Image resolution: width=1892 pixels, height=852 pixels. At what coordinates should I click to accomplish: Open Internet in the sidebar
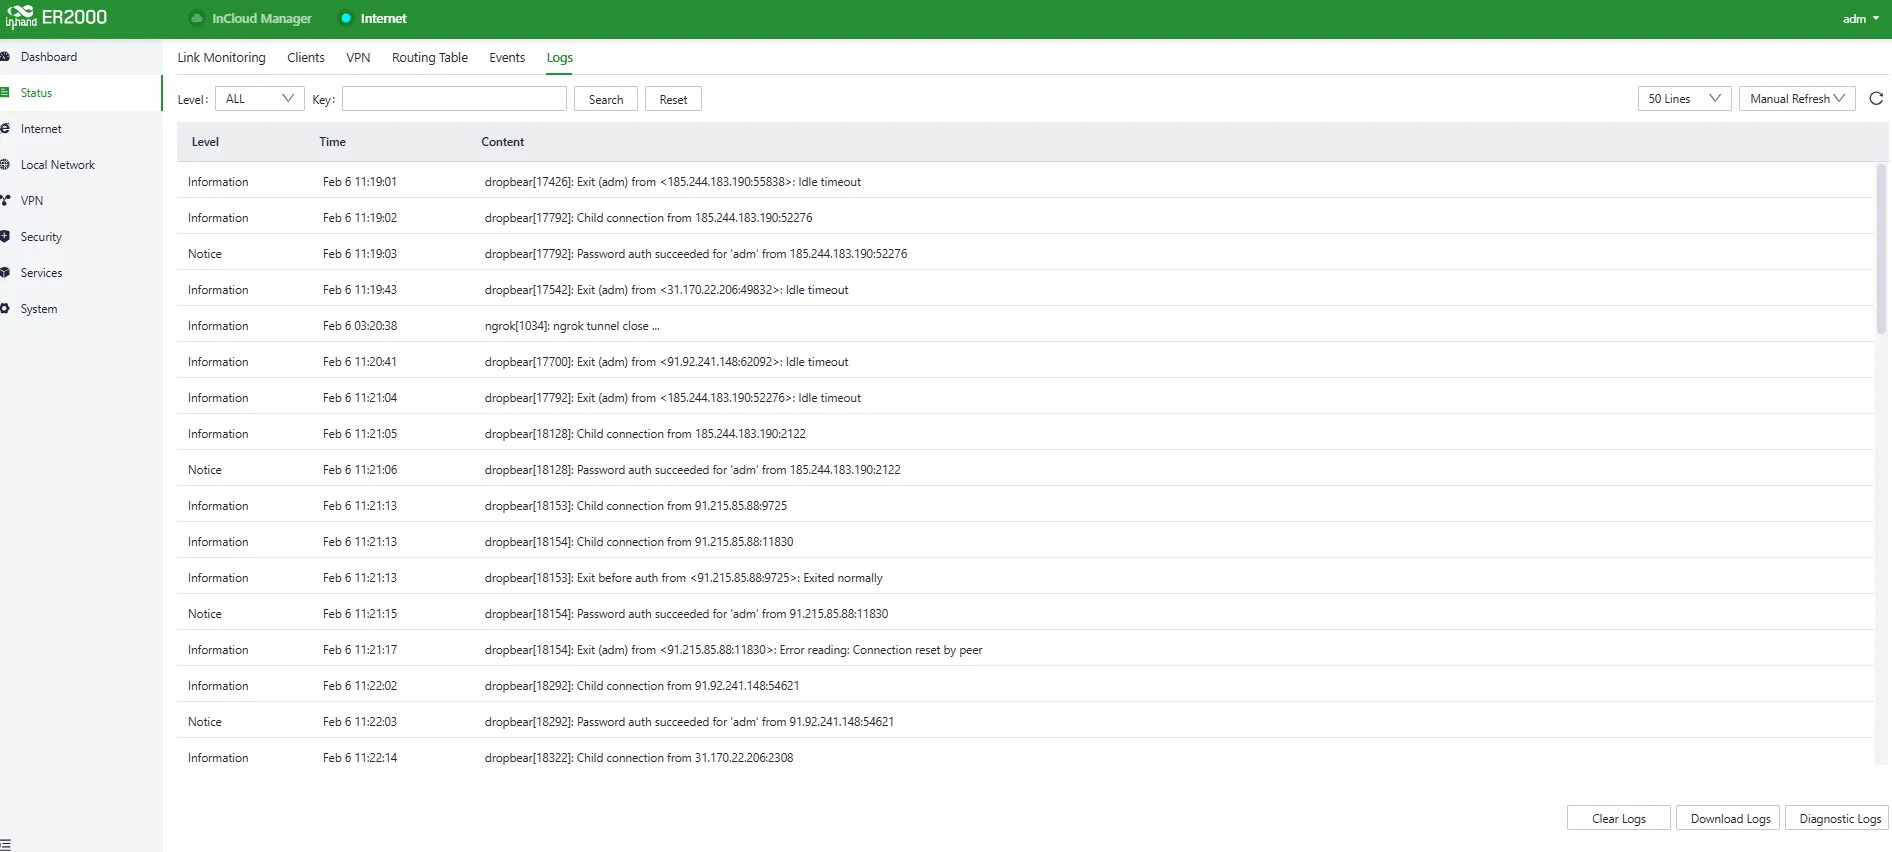[x=41, y=129]
